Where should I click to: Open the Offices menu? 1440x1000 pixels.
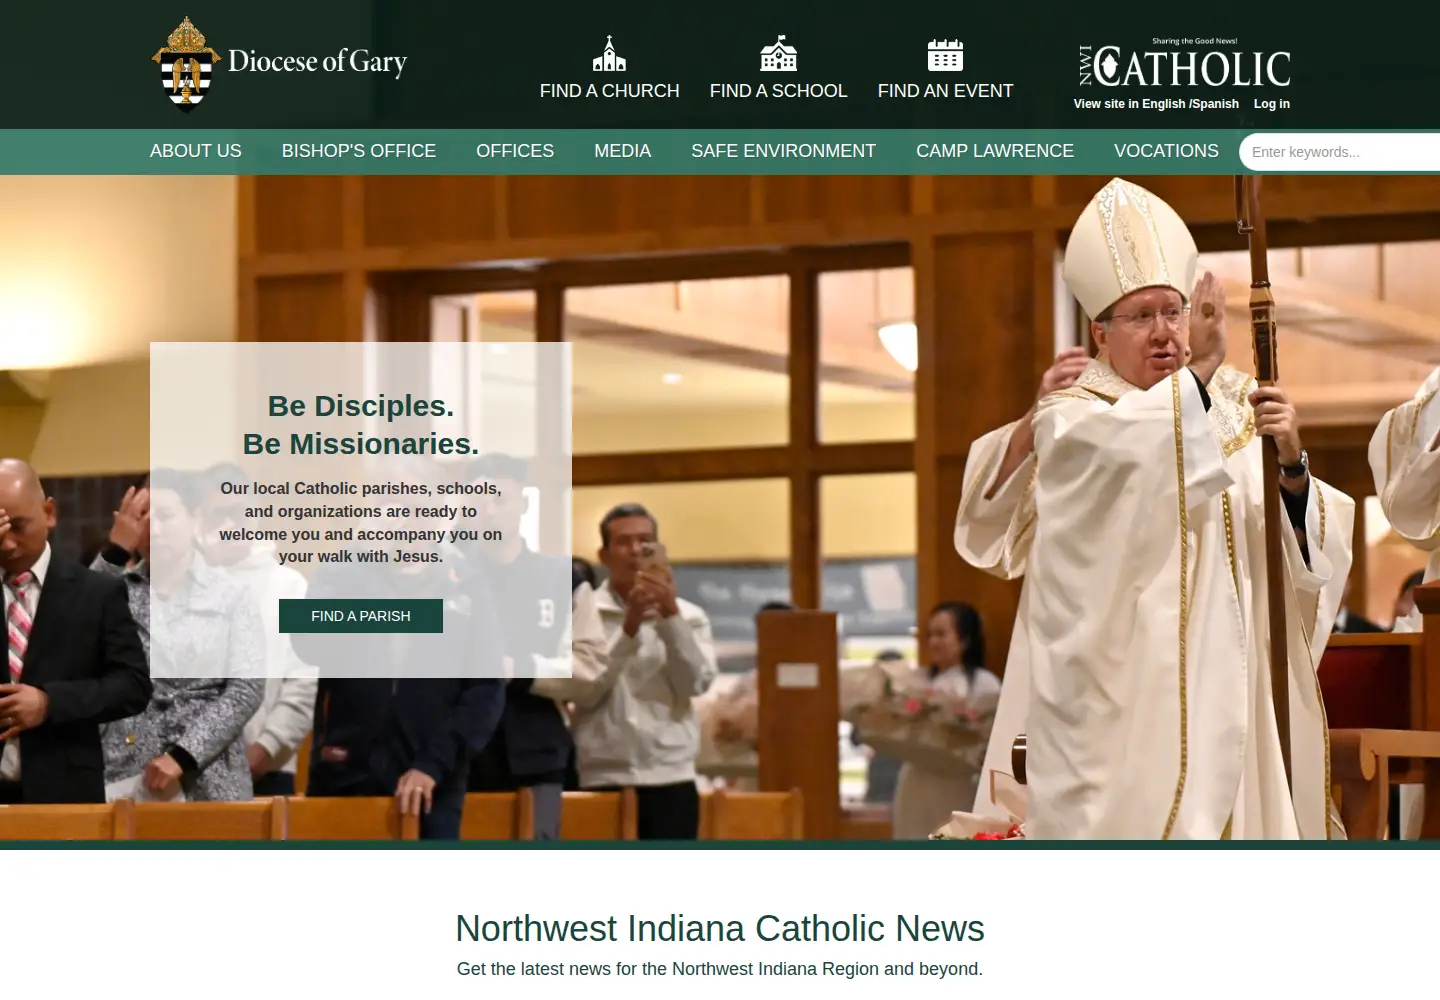(515, 151)
